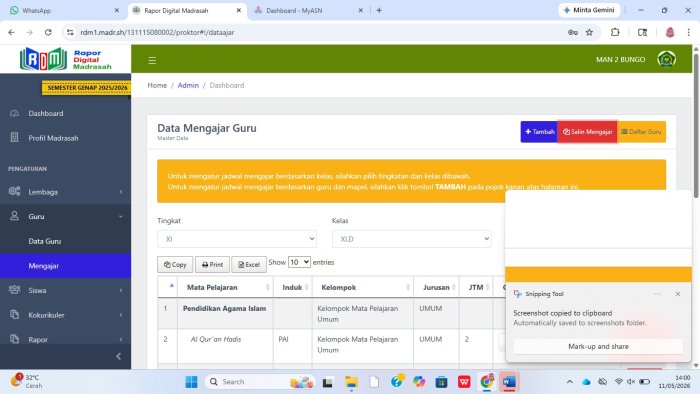Viewport: 700px width, 394px height.
Task: Expand the Rapor sidebar menu
Action: coord(66,339)
